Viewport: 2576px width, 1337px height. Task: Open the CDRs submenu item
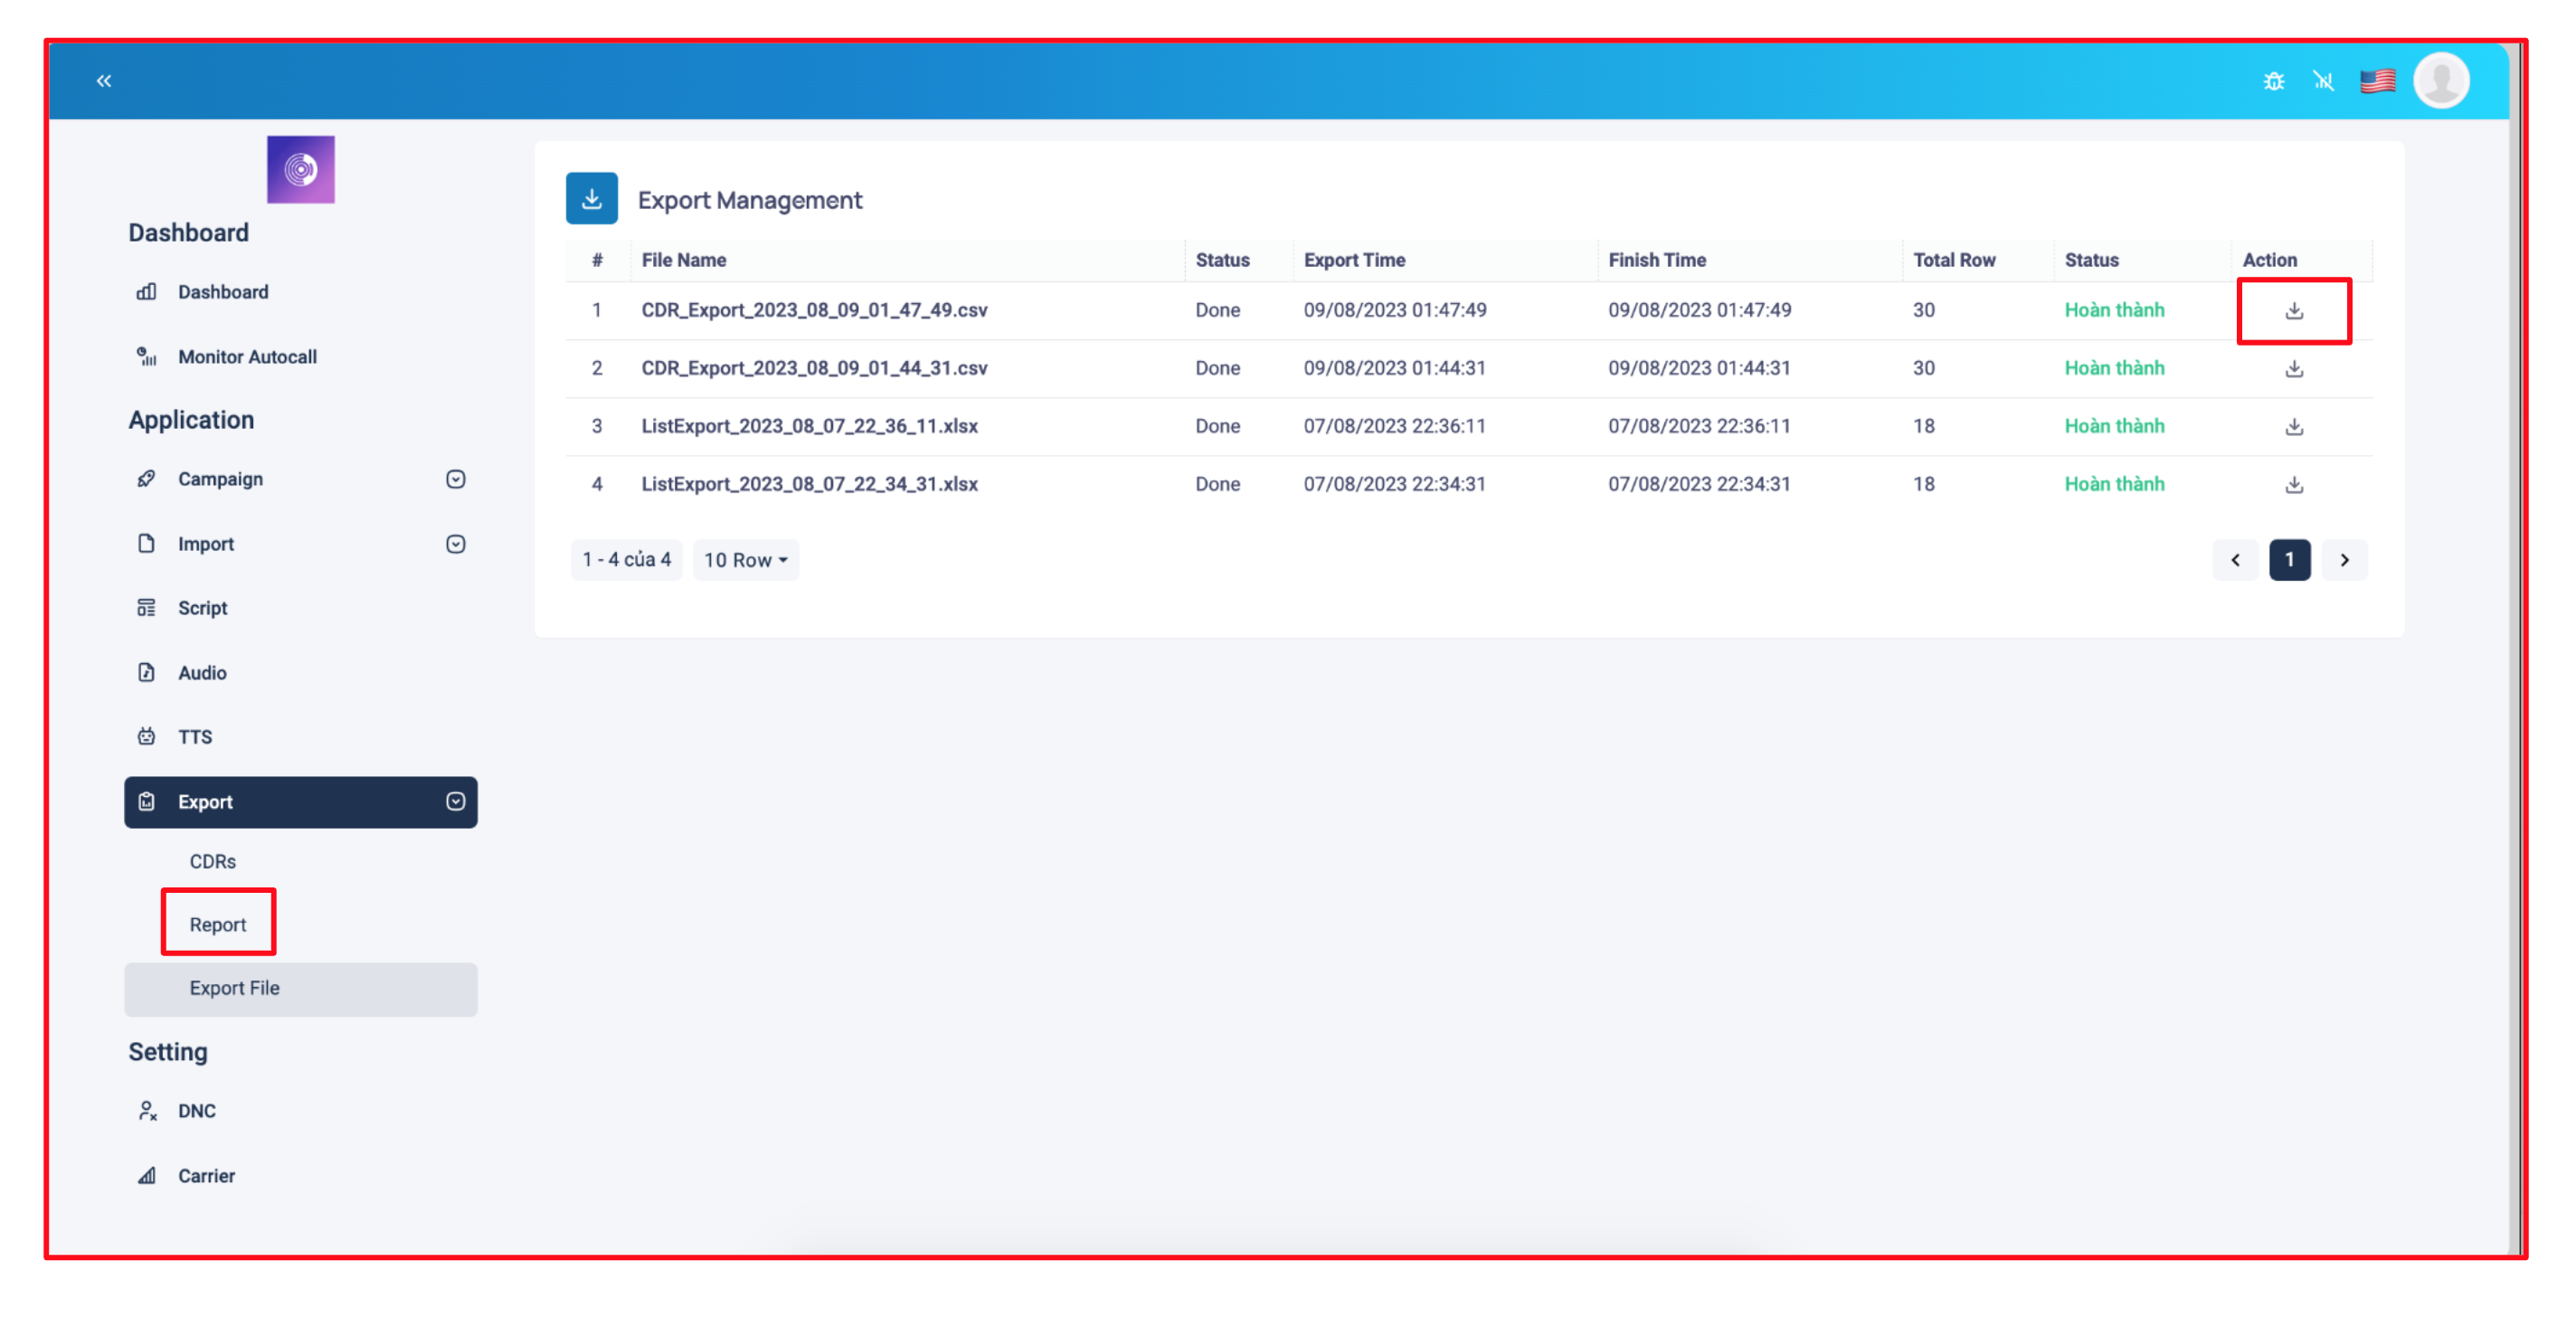click(212, 861)
